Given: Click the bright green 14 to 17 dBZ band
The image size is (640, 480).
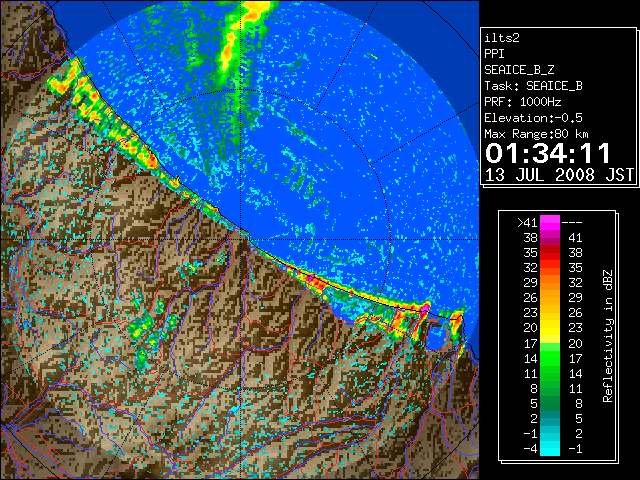Looking at the screenshot, I should coord(550,358).
